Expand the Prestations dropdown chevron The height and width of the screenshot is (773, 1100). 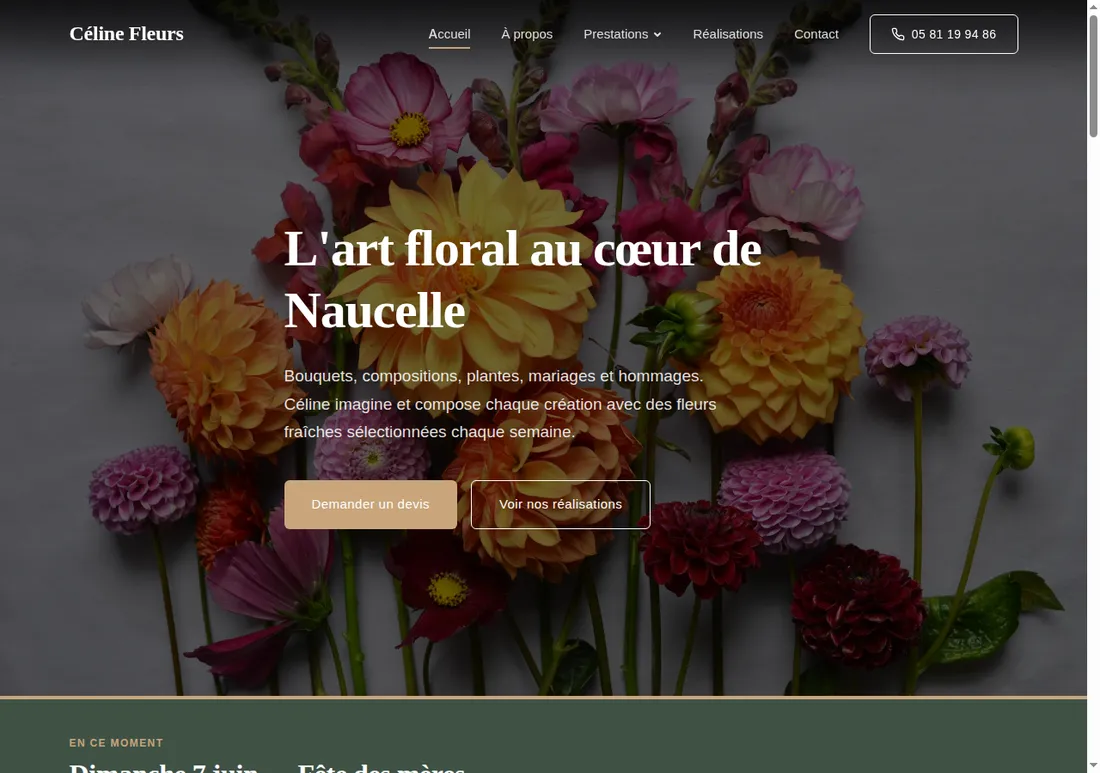[657, 34]
